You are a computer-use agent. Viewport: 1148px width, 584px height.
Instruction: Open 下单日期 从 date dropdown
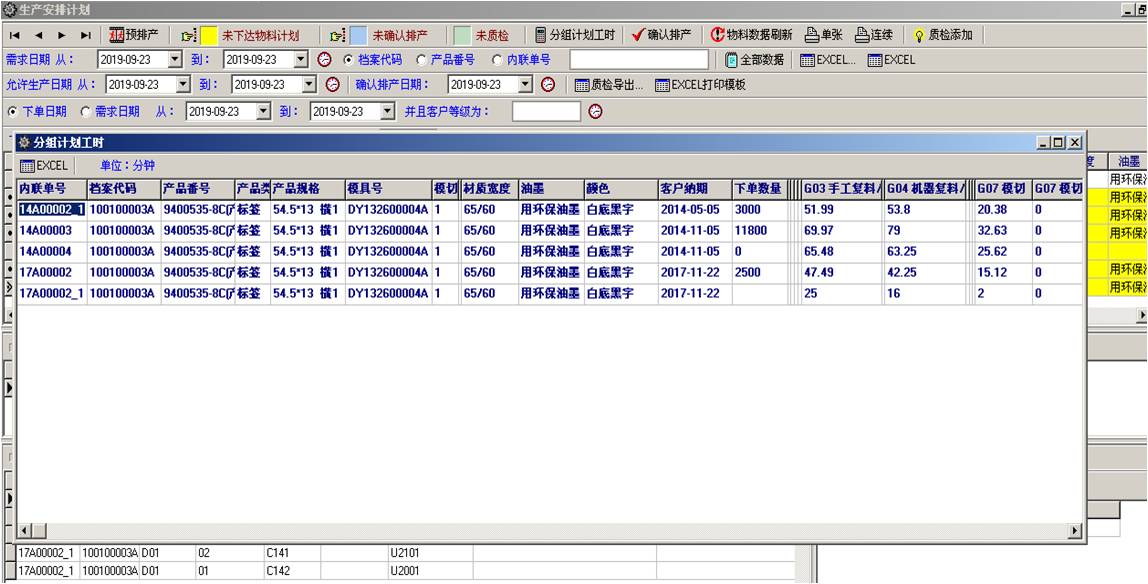click(x=264, y=112)
